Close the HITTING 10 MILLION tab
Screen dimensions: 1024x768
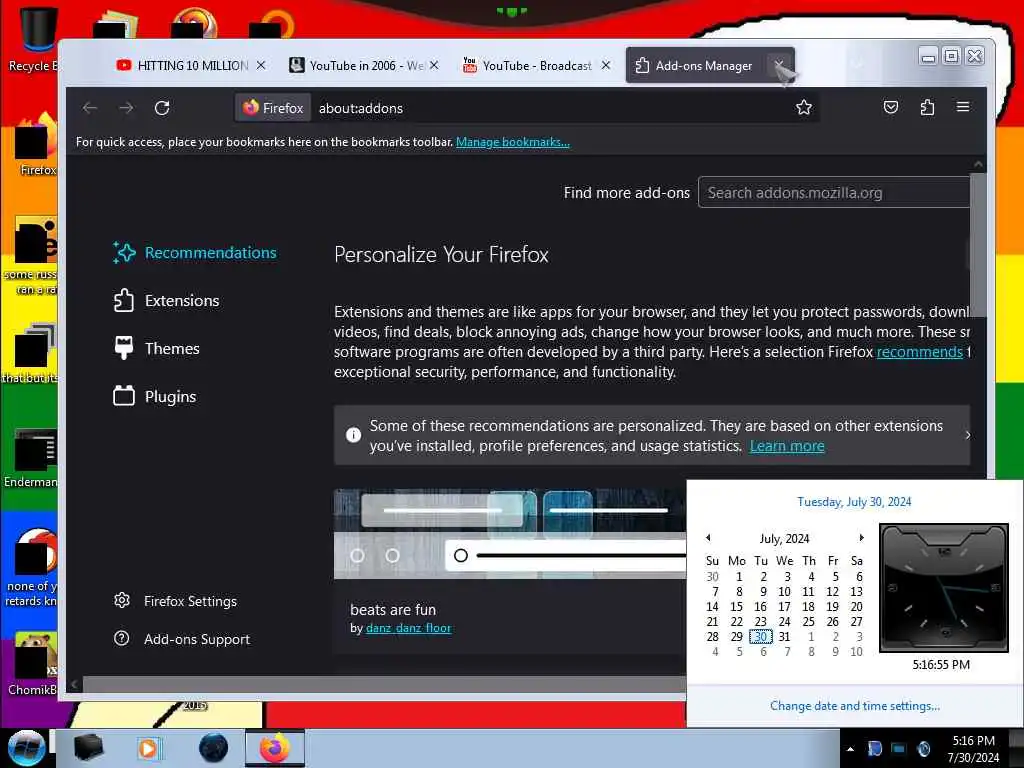coord(261,65)
